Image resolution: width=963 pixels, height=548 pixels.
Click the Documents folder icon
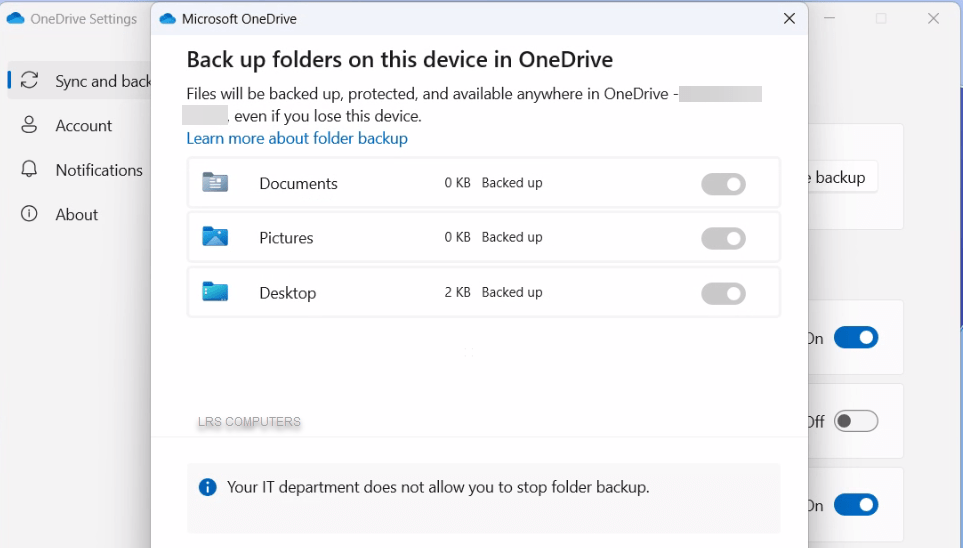click(x=215, y=183)
